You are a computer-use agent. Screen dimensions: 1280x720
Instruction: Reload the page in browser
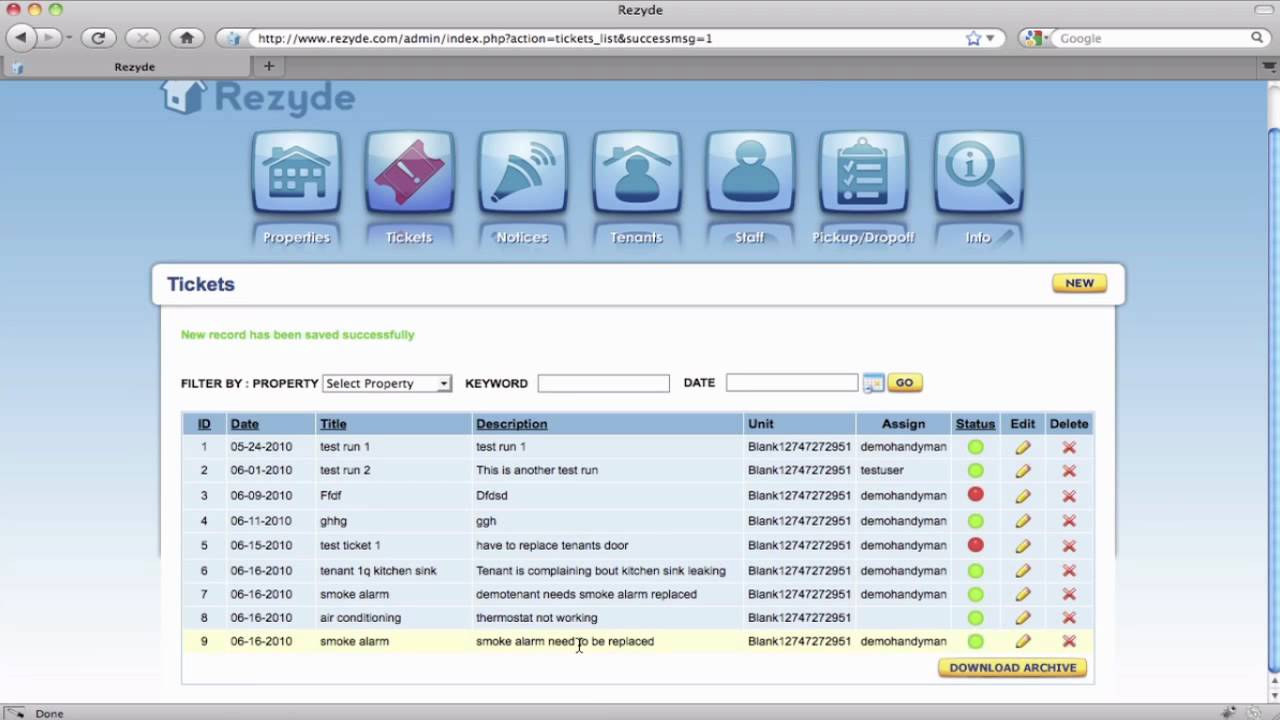coord(98,38)
